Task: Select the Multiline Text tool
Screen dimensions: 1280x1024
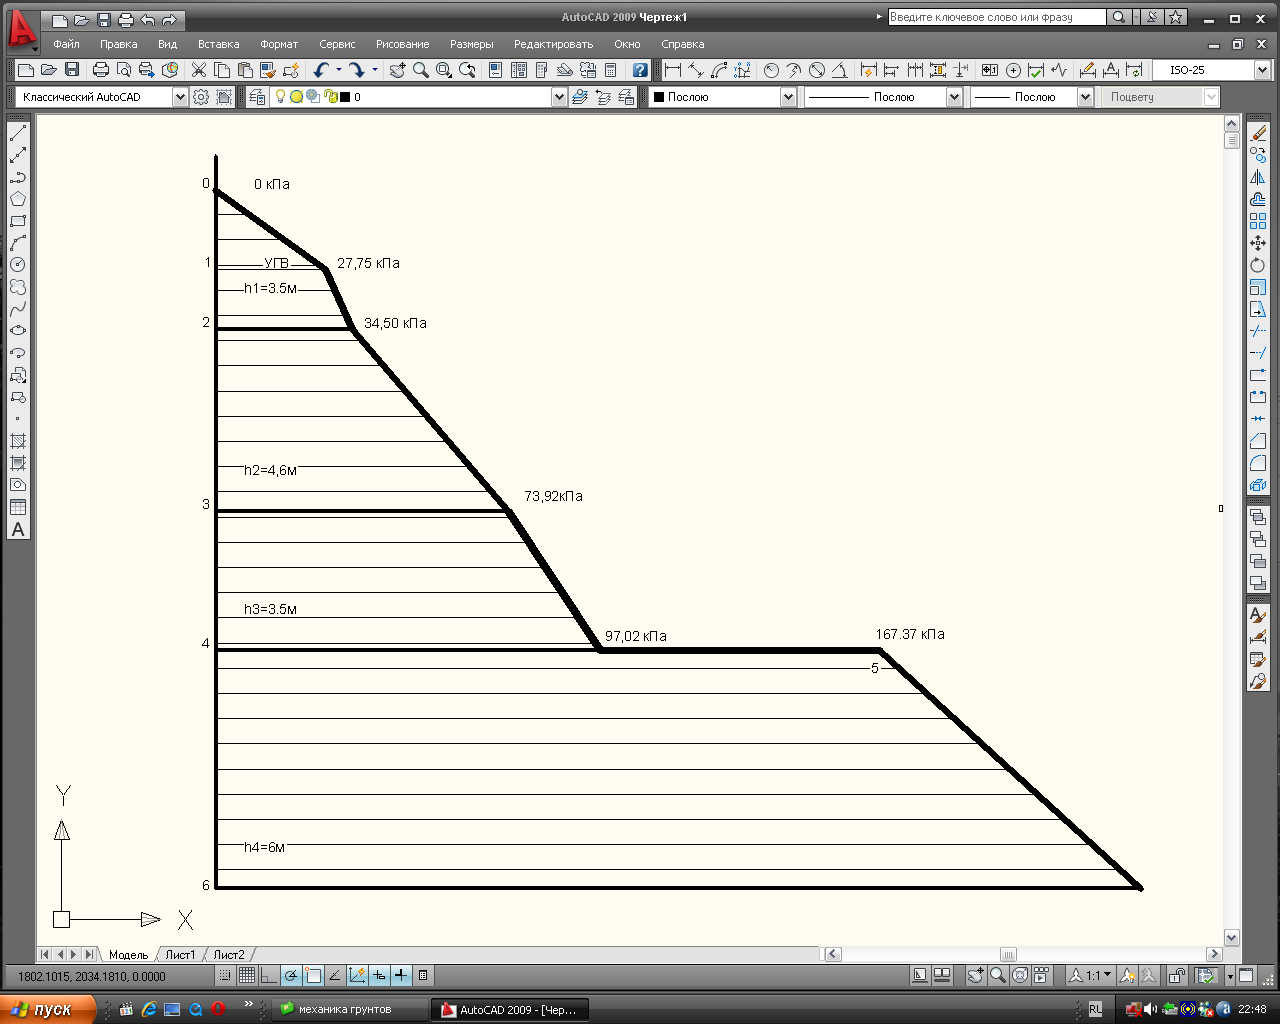Action: tap(18, 529)
